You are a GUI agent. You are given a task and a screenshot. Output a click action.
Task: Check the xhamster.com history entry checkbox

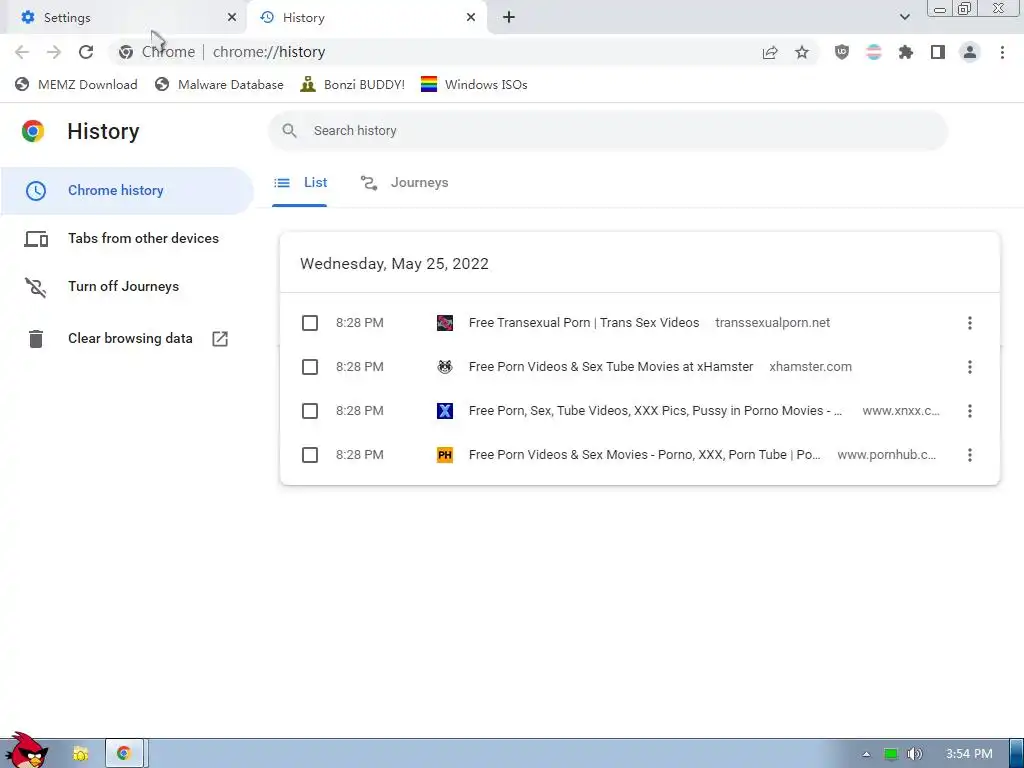coord(310,367)
